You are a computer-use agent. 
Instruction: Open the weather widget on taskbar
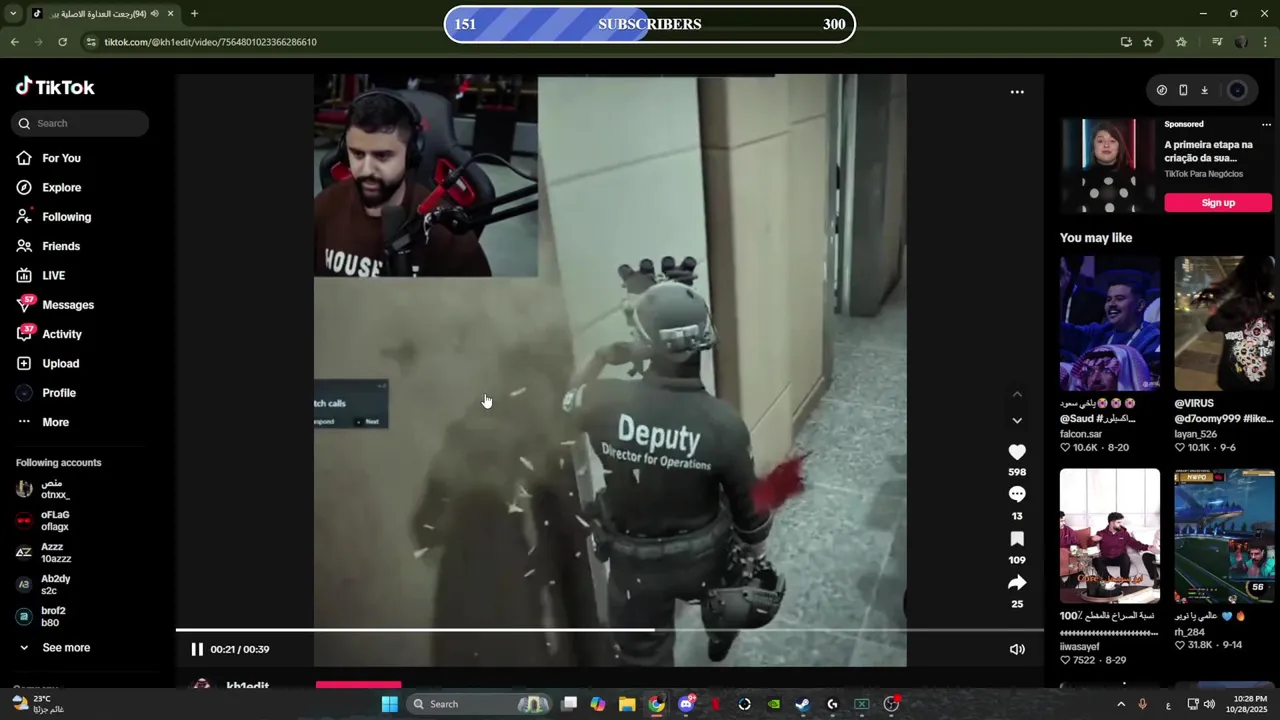[38, 704]
